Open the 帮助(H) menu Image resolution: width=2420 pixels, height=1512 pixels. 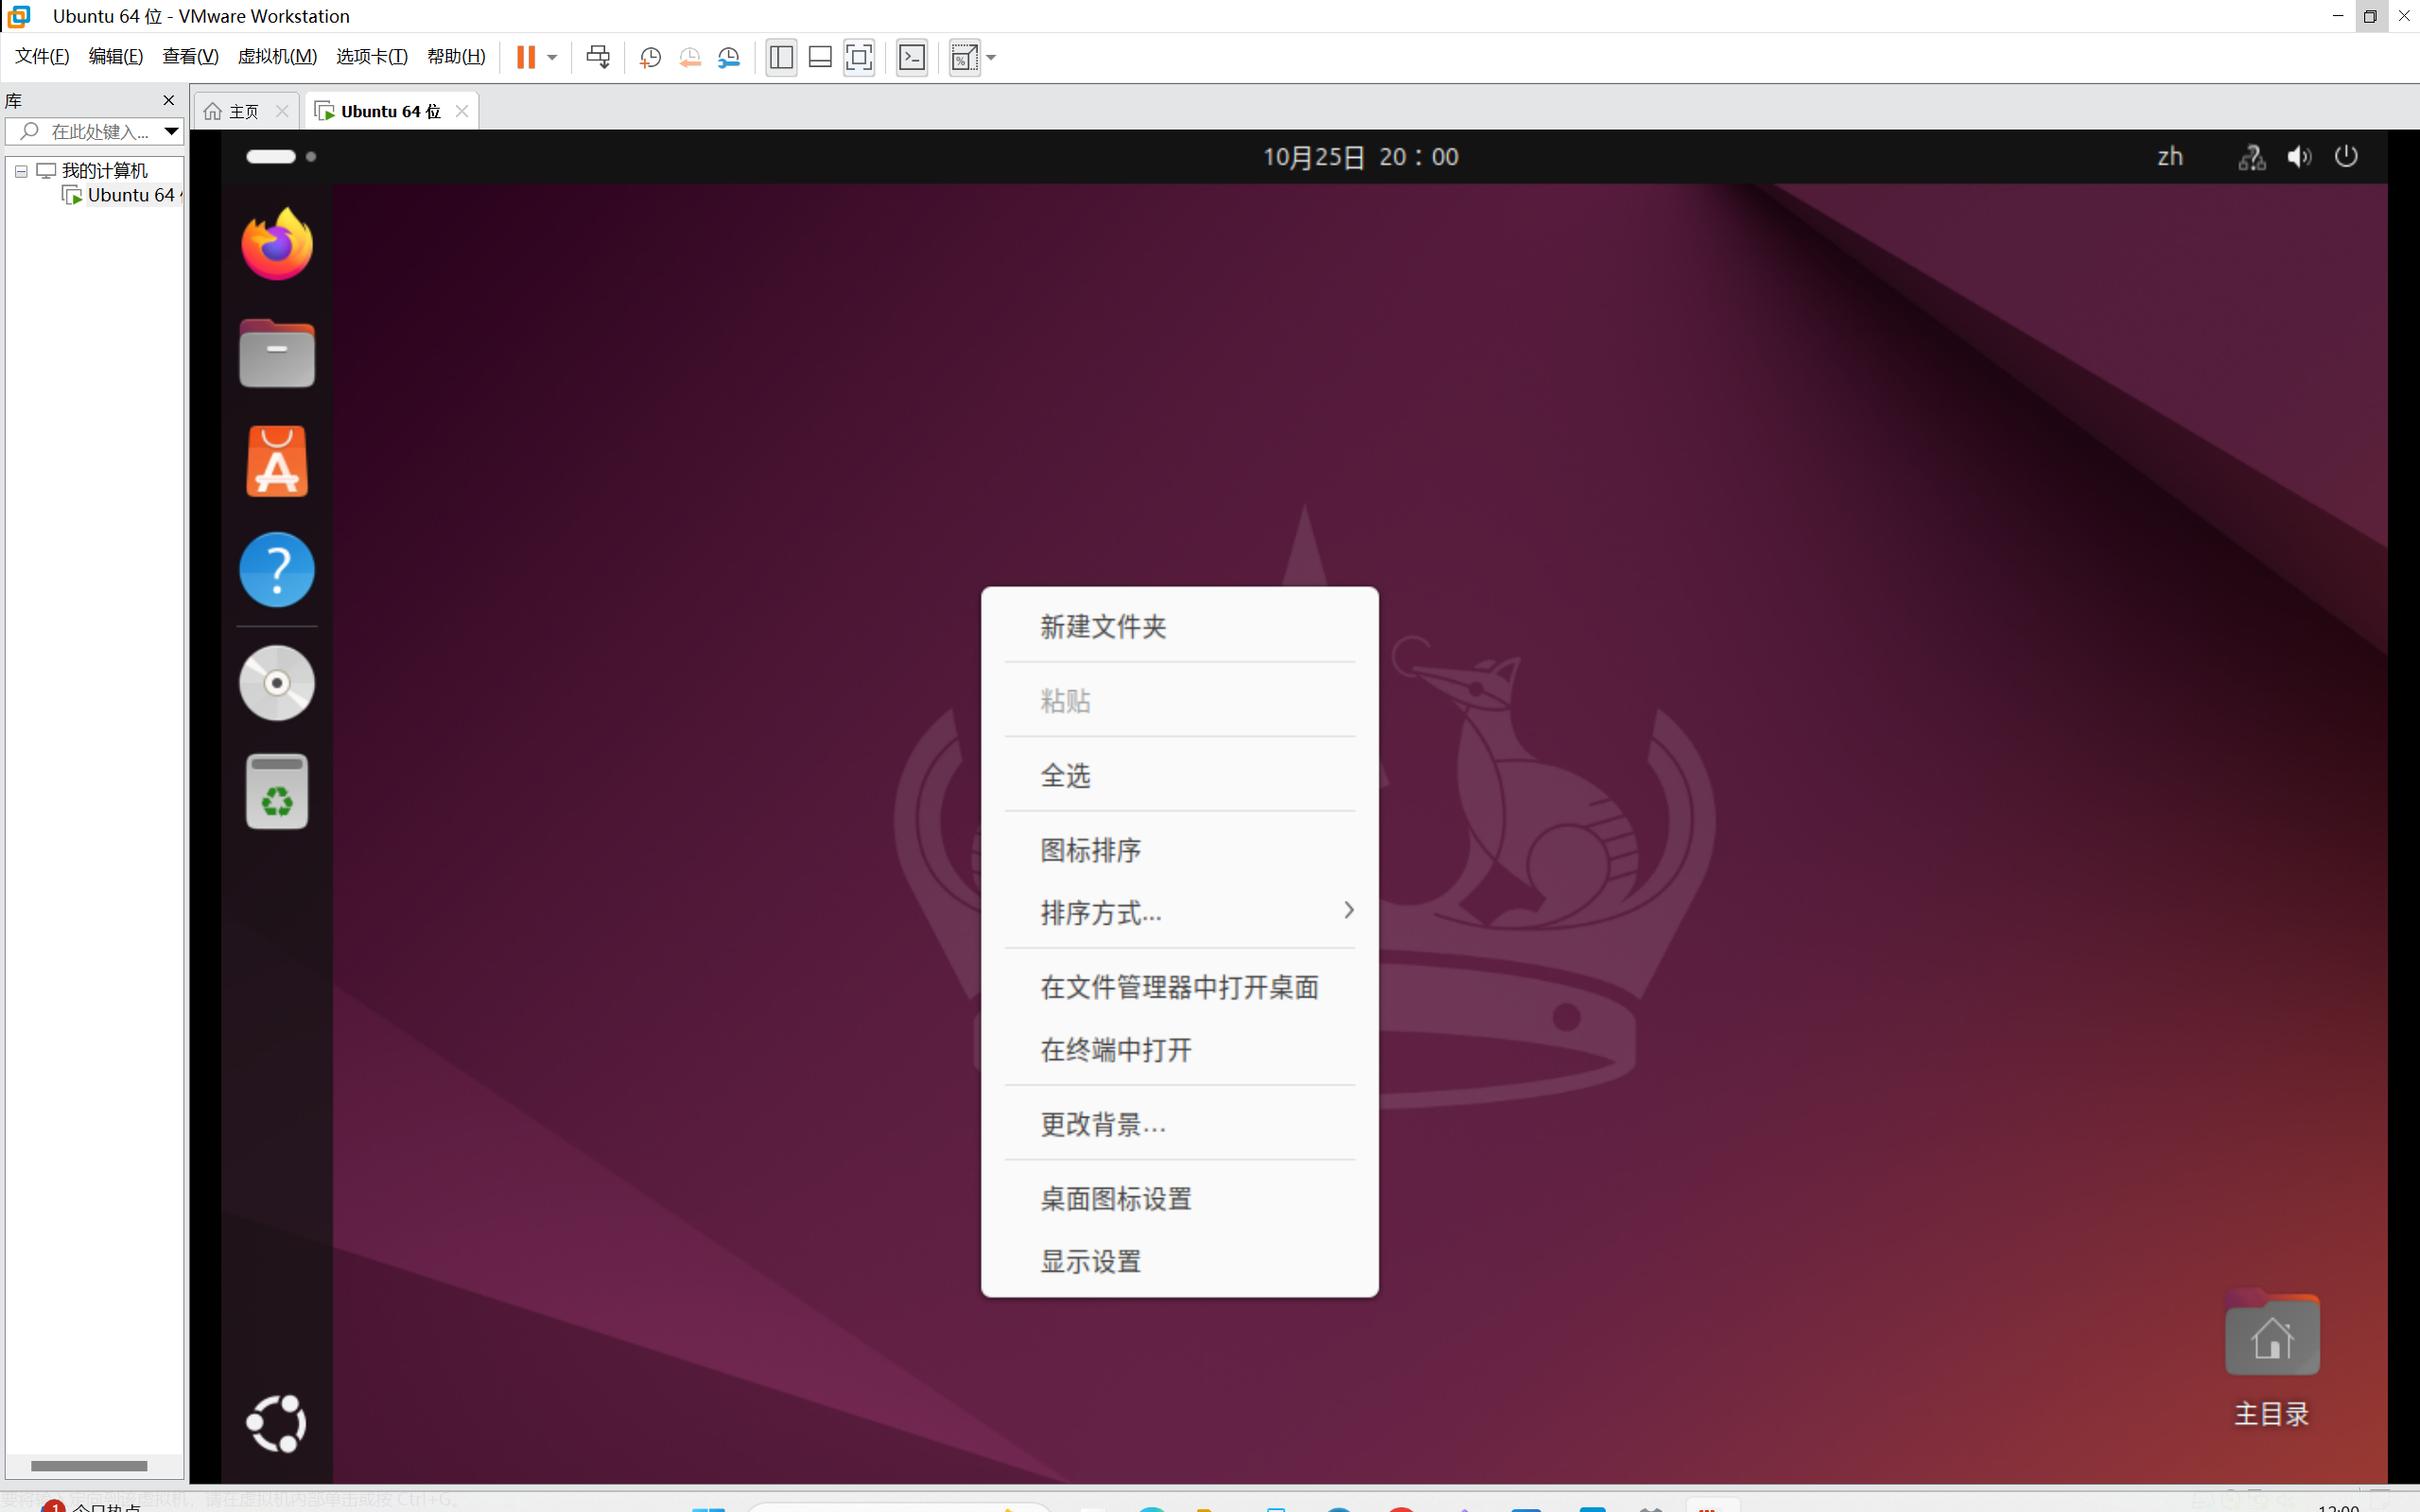coord(456,56)
